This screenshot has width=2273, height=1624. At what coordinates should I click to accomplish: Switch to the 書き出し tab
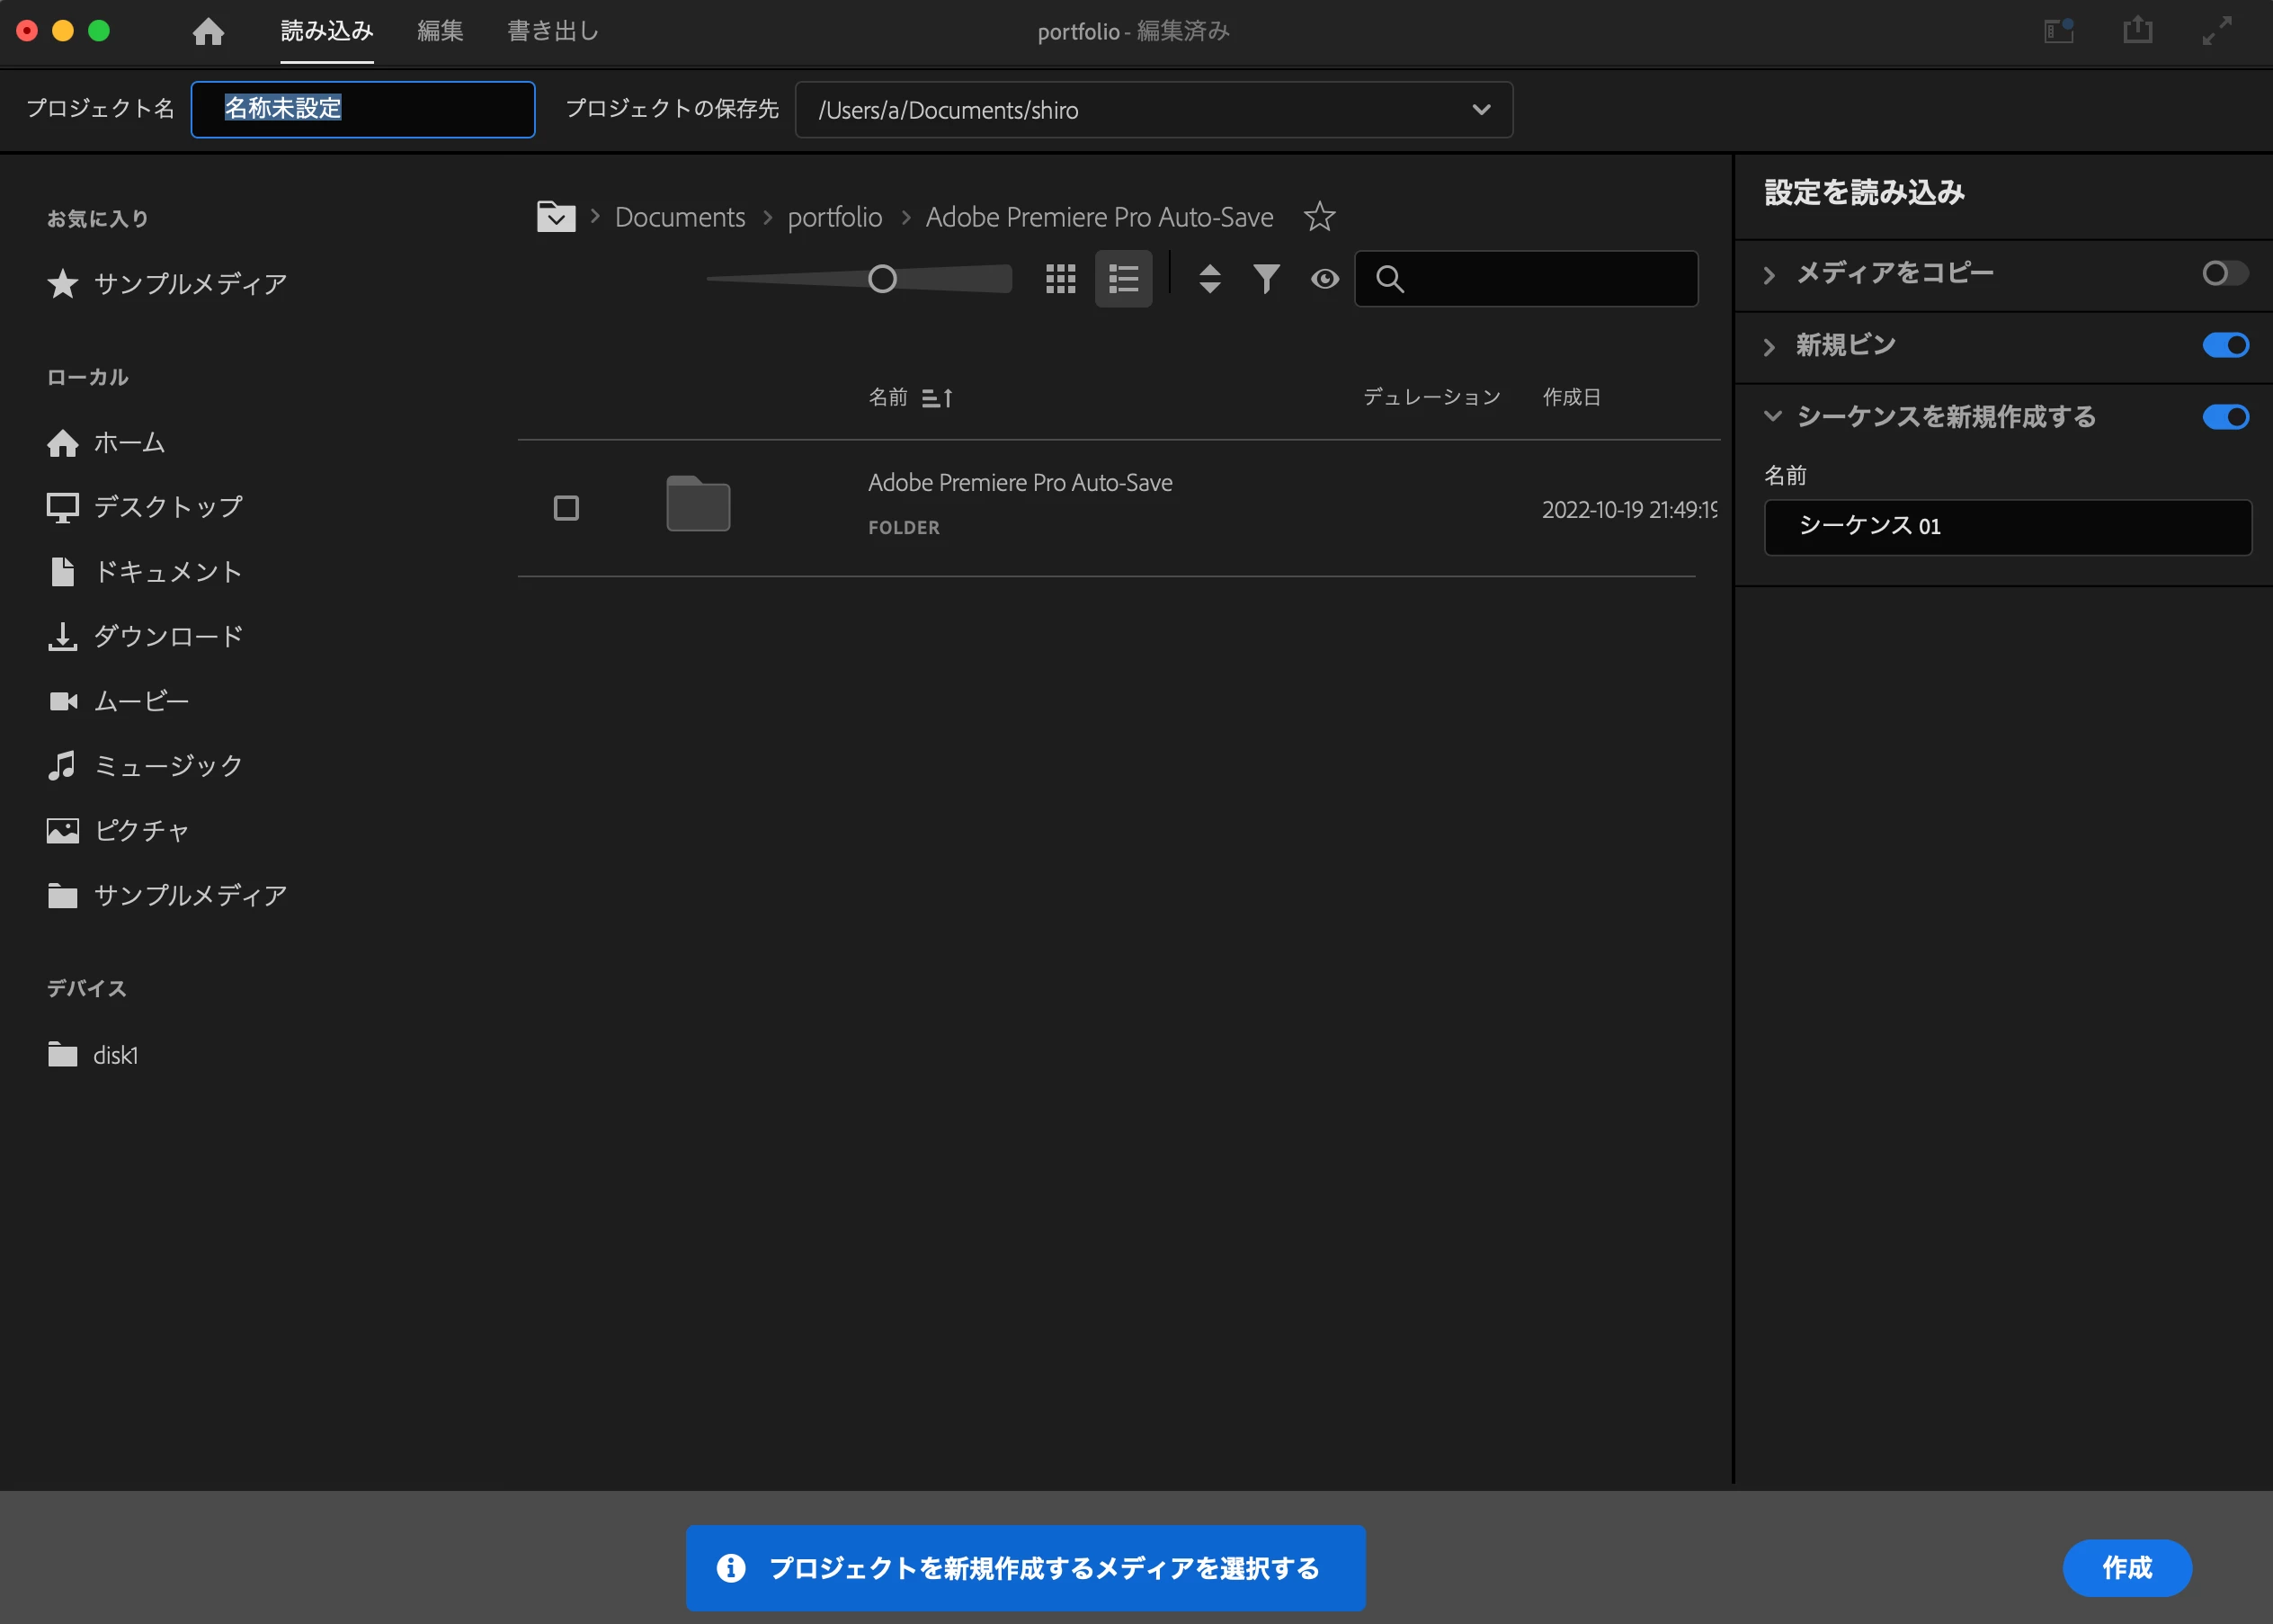(x=552, y=32)
